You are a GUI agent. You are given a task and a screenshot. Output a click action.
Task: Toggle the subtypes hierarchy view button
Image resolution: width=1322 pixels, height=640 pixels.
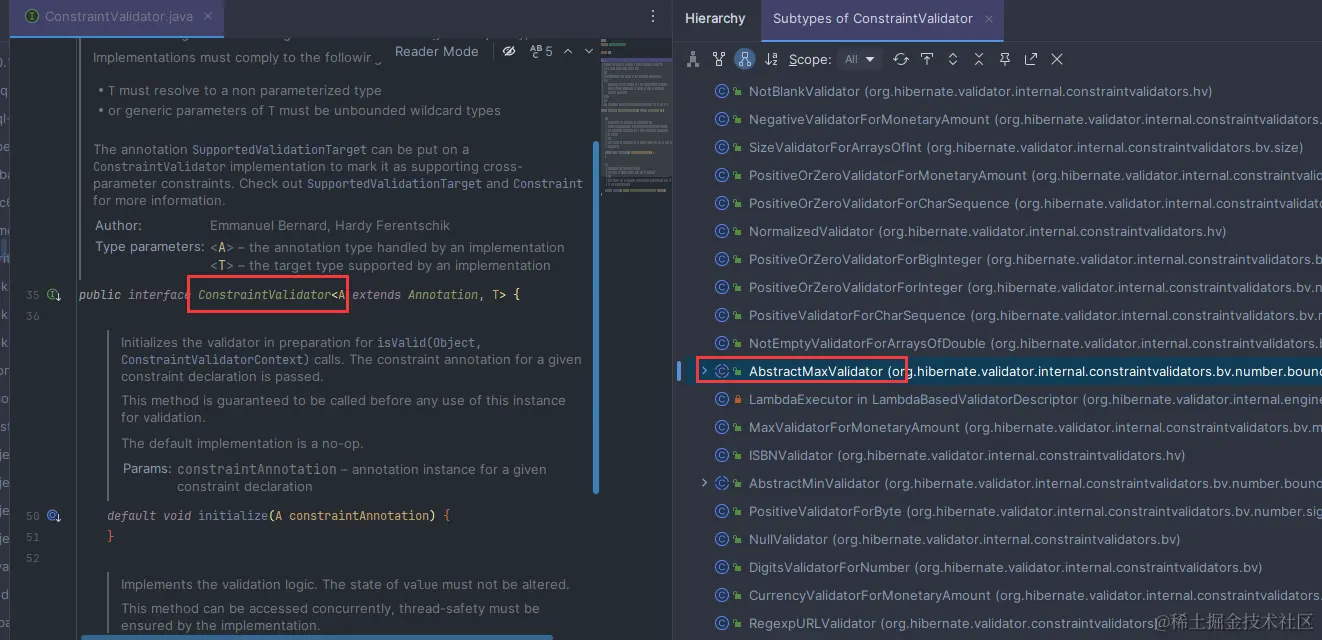coord(744,59)
